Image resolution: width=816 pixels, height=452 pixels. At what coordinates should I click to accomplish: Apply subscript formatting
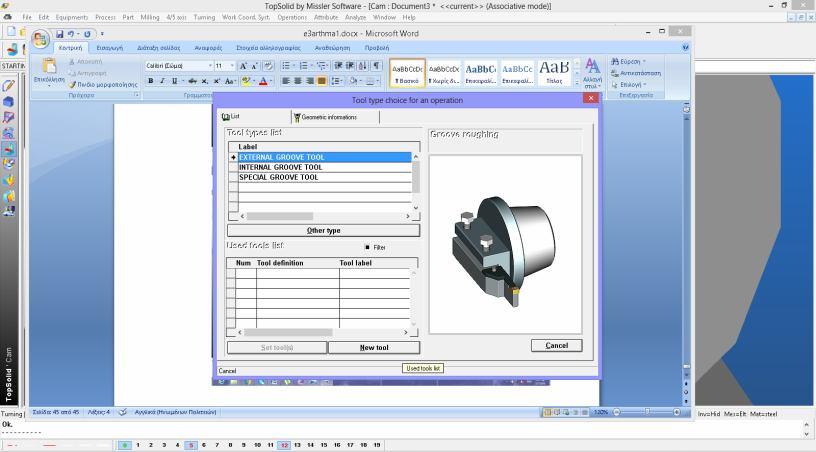(x=205, y=81)
